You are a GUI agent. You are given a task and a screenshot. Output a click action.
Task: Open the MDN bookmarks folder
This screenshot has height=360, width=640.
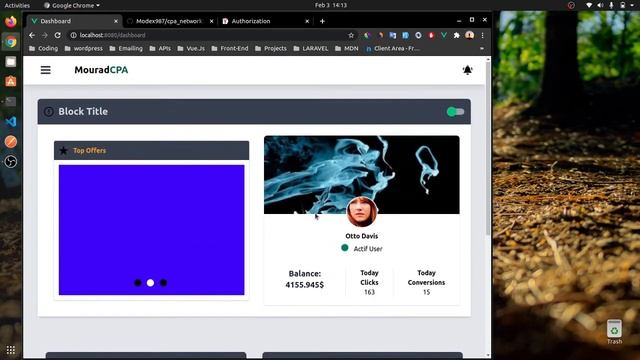coord(347,49)
